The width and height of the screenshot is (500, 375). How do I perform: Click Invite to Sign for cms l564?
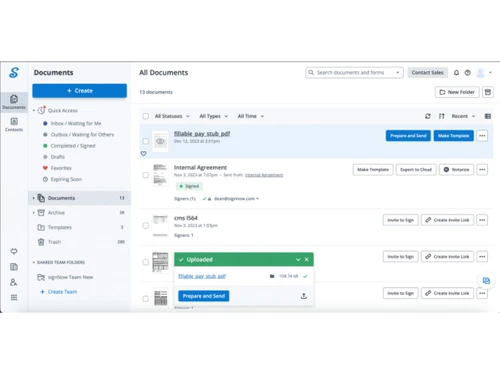[x=400, y=220]
